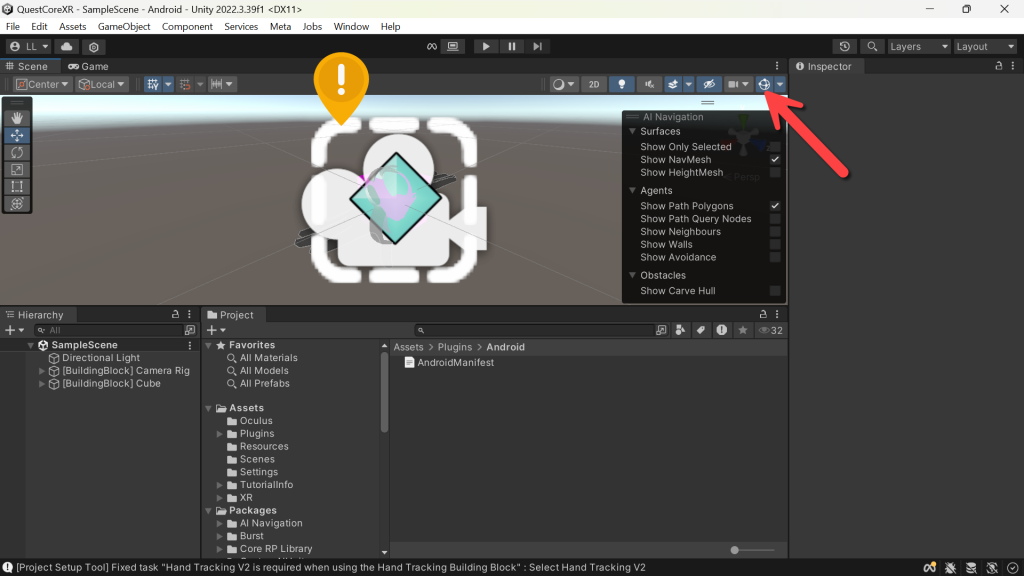Click the Project search field
Screen dimensions: 1024x576
[536, 330]
